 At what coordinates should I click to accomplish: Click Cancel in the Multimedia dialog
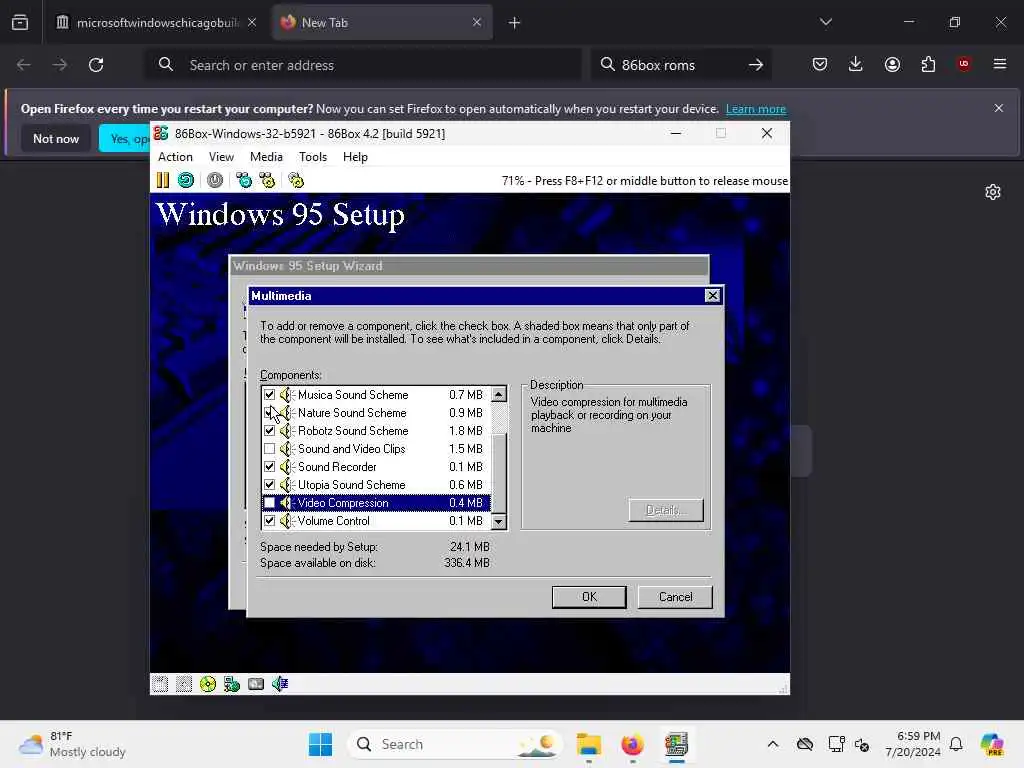tap(675, 597)
